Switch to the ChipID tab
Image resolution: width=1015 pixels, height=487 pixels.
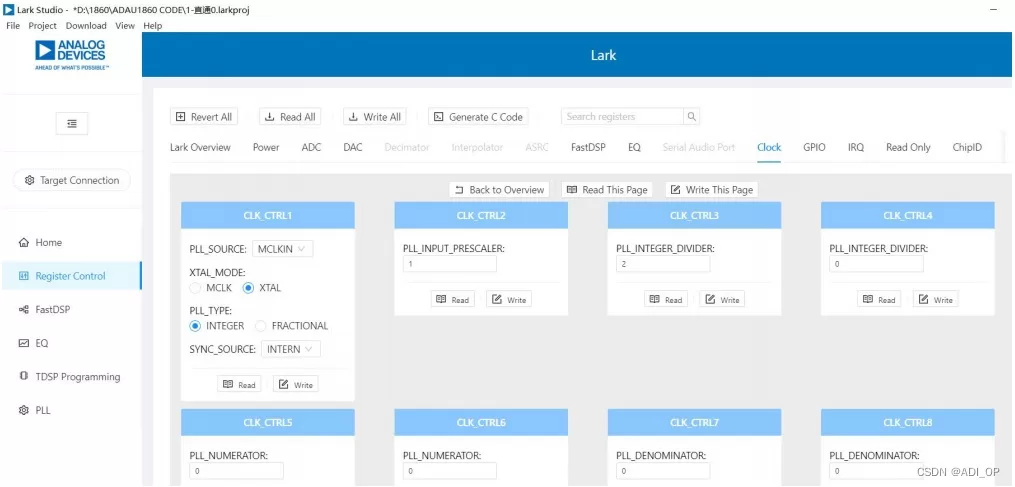(967, 147)
